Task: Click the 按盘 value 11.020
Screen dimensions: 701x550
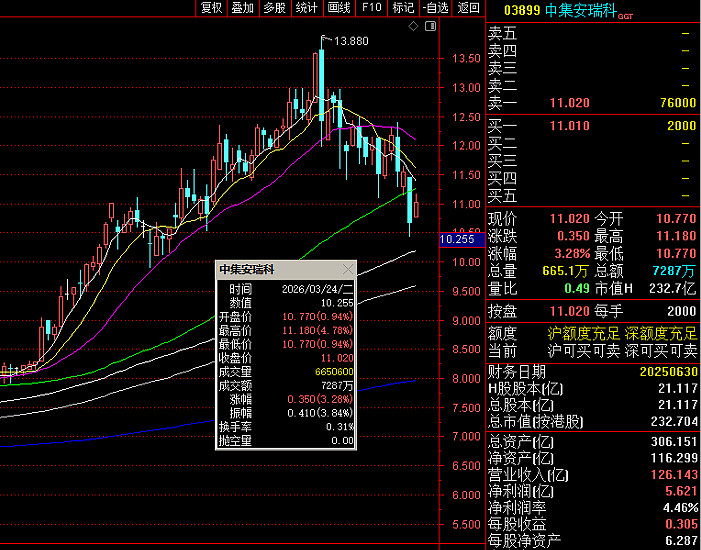Action: point(570,311)
